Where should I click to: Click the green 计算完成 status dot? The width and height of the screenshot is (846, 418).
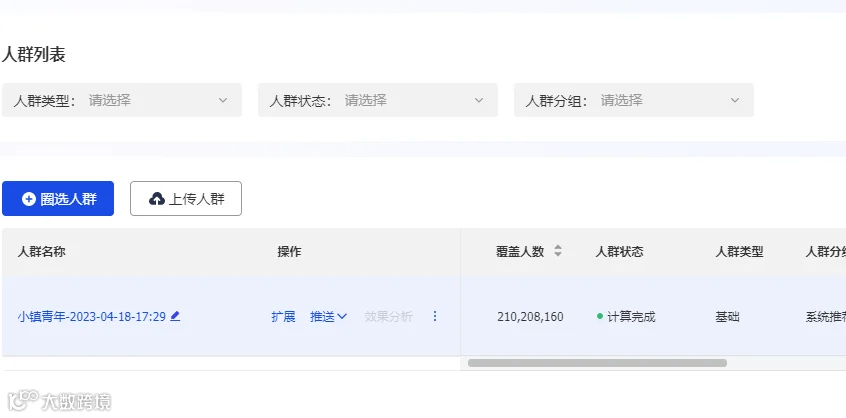(599, 316)
